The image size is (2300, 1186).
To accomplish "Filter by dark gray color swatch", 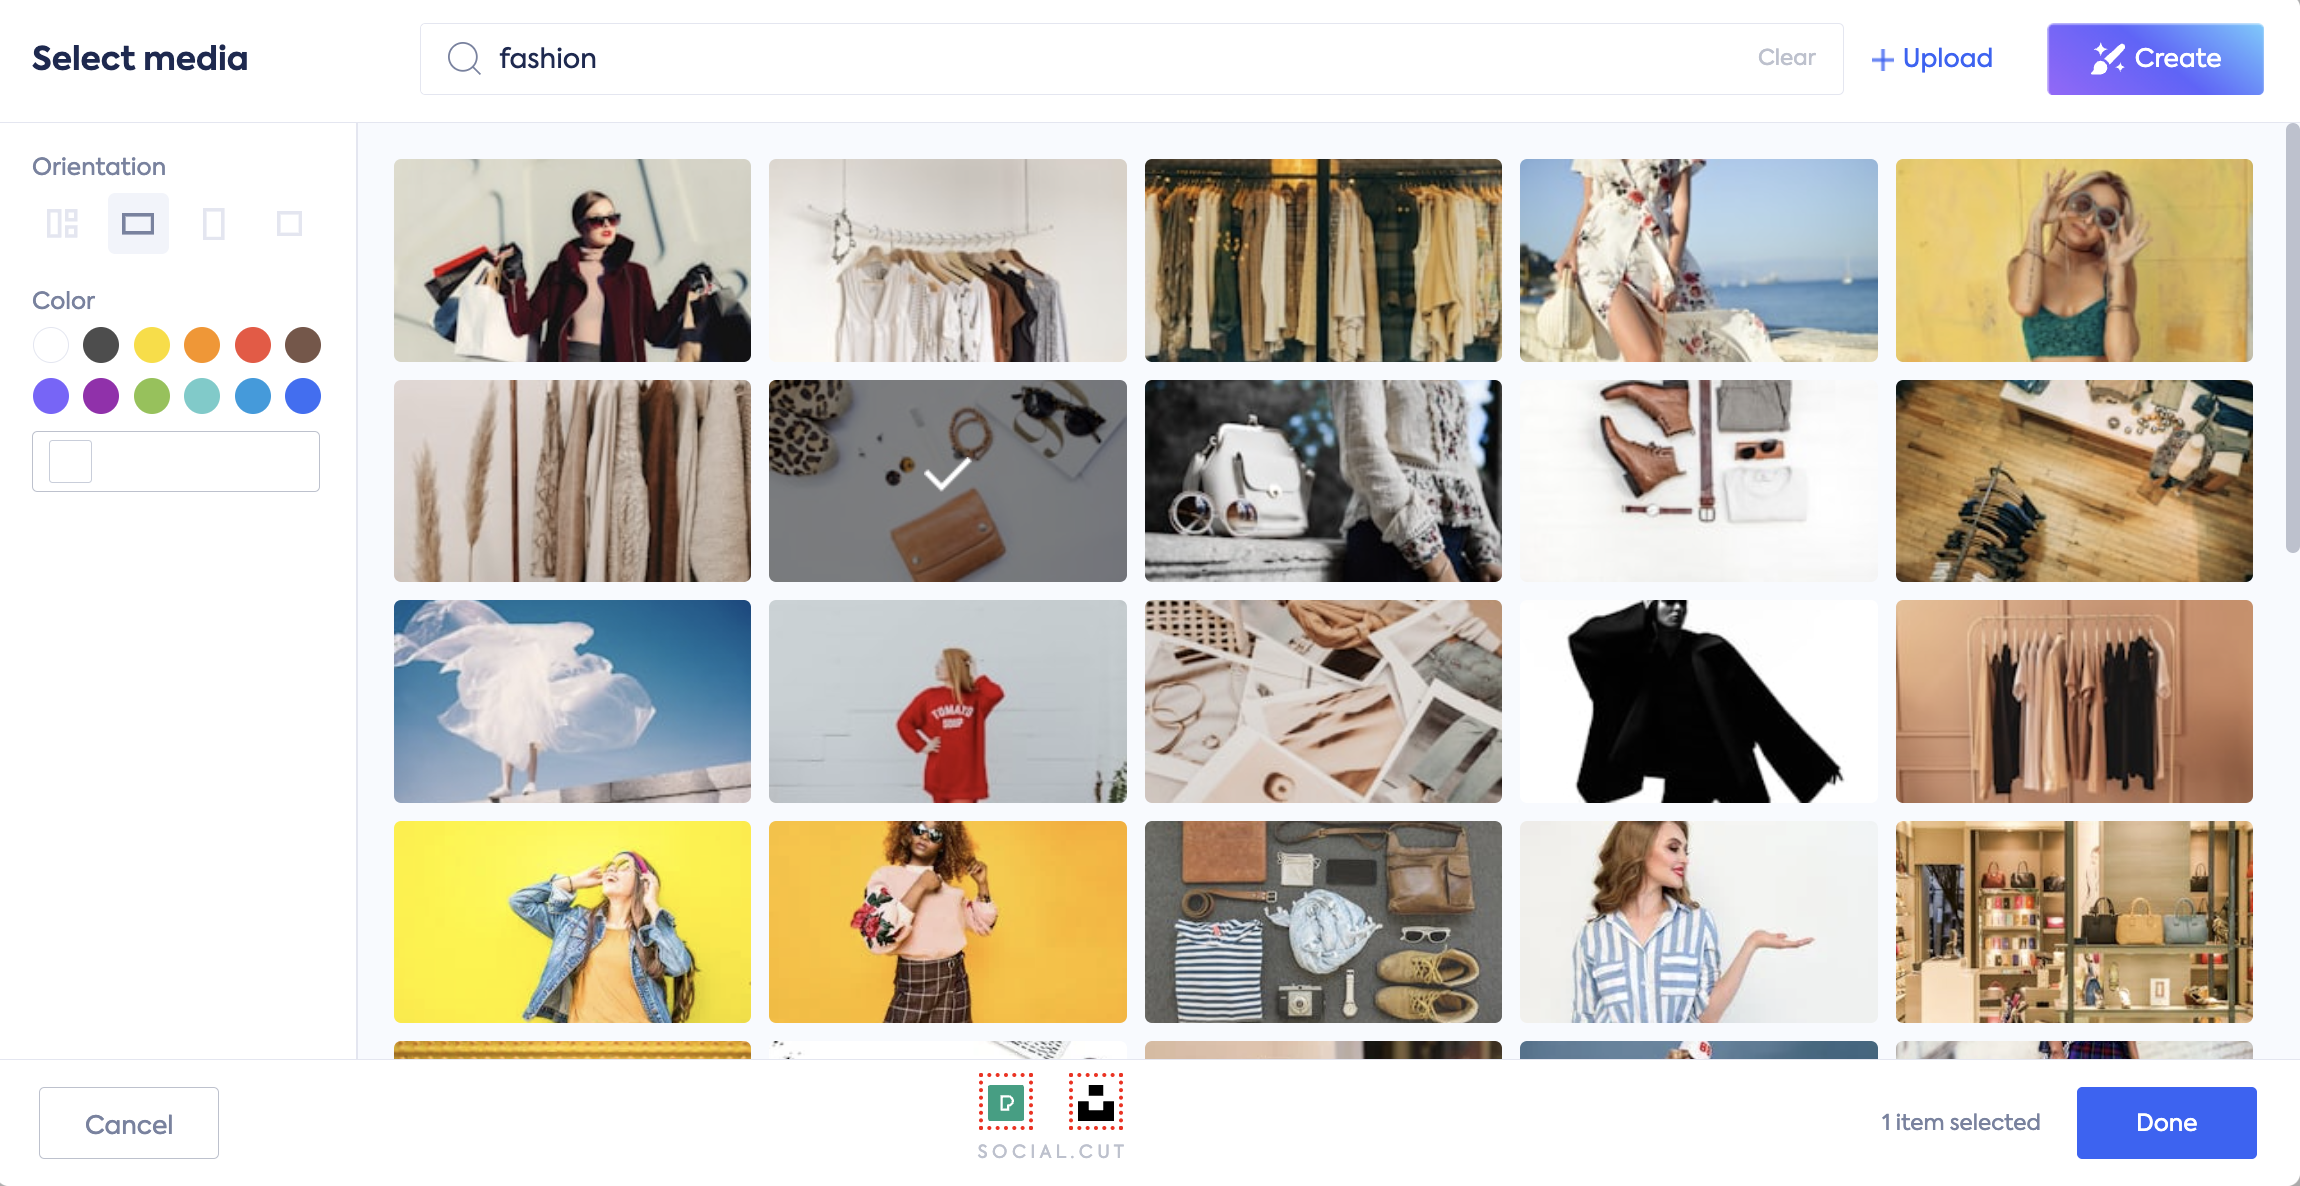I will pyautogui.click(x=101, y=345).
